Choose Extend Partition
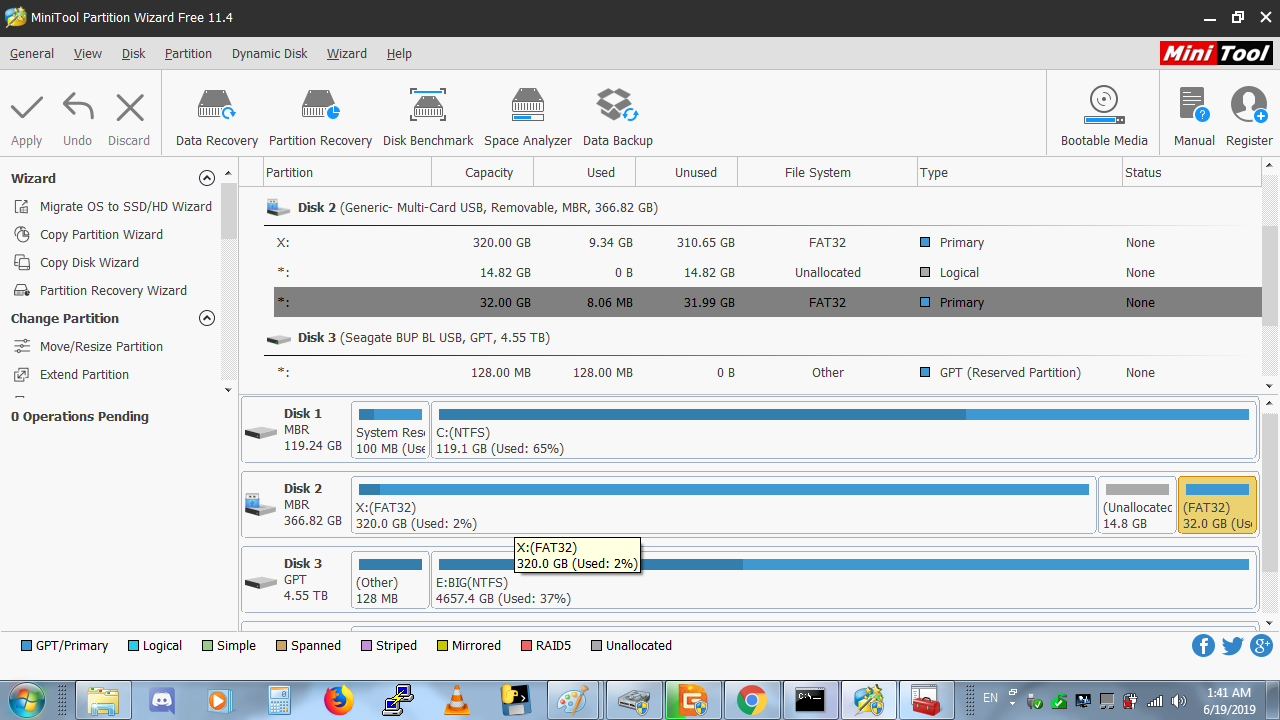1280x720 pixels. coord(84,374)
